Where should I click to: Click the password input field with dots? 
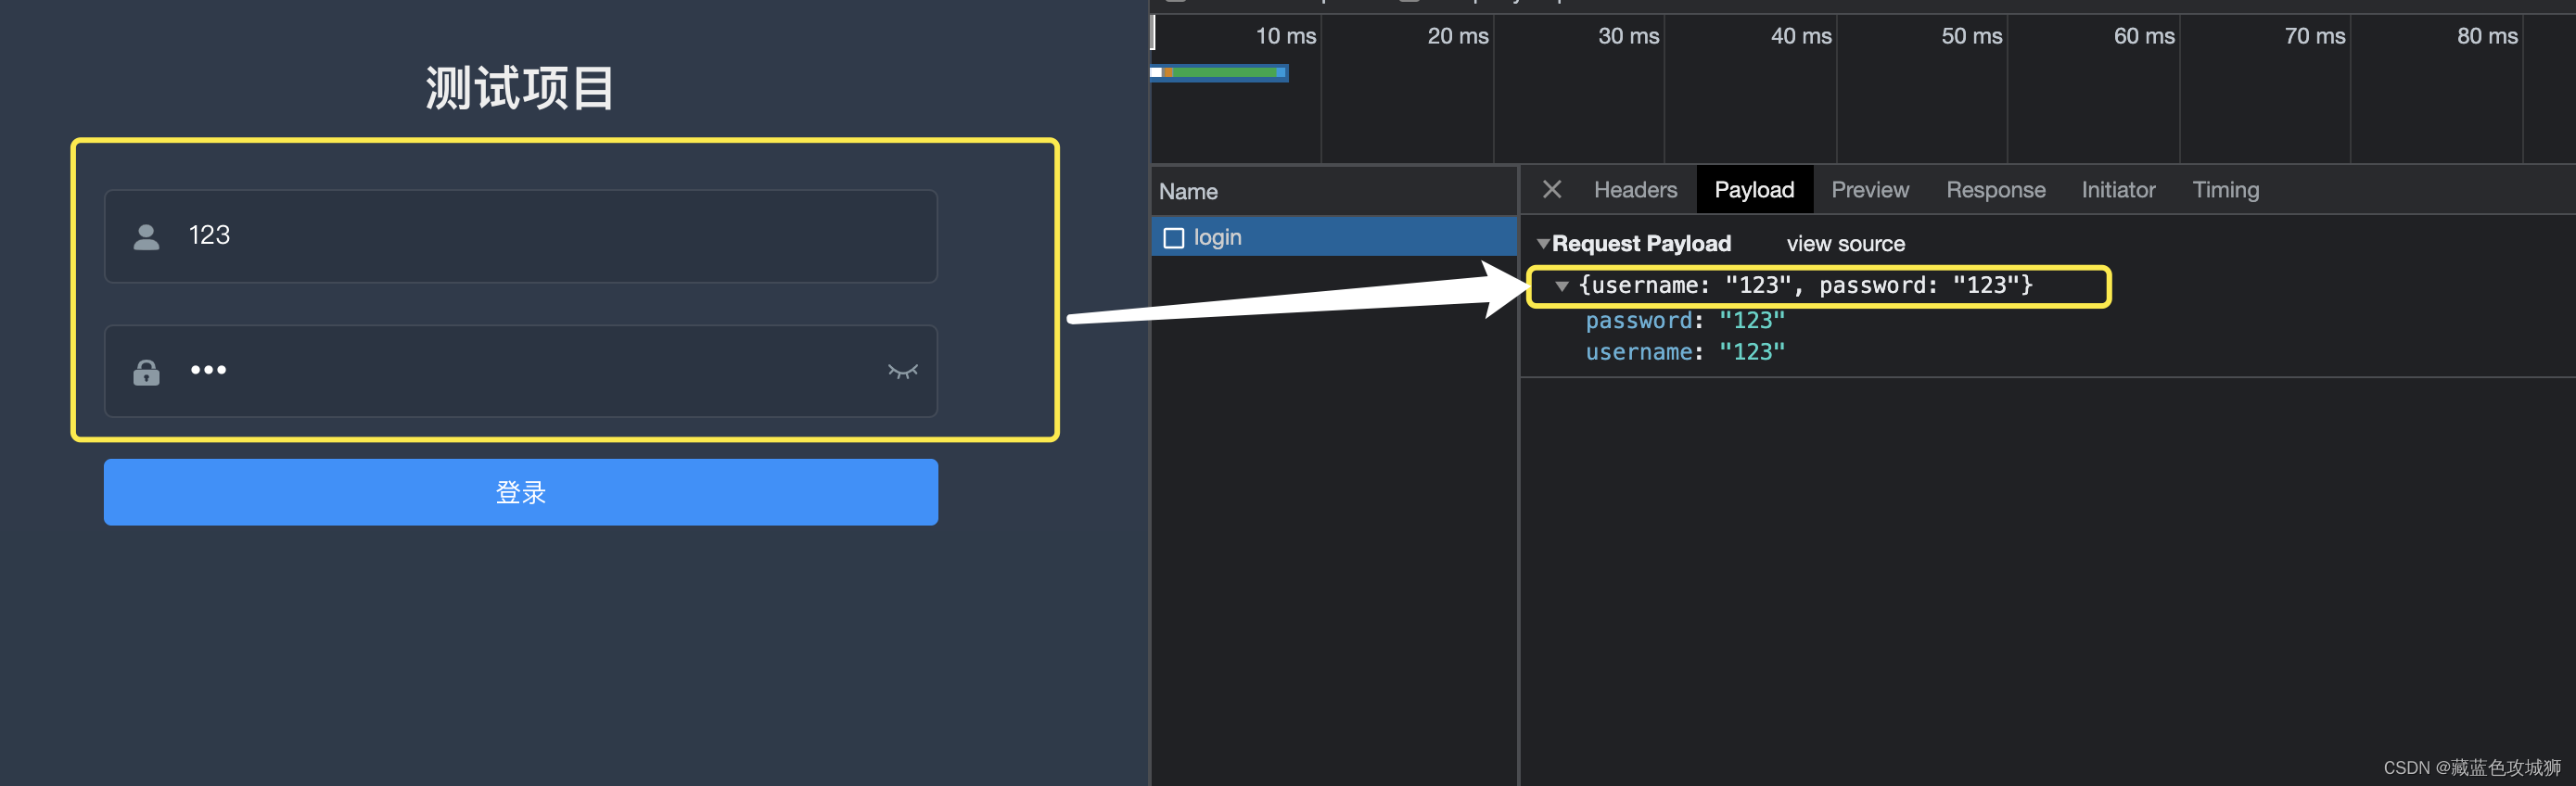(521, 371)
